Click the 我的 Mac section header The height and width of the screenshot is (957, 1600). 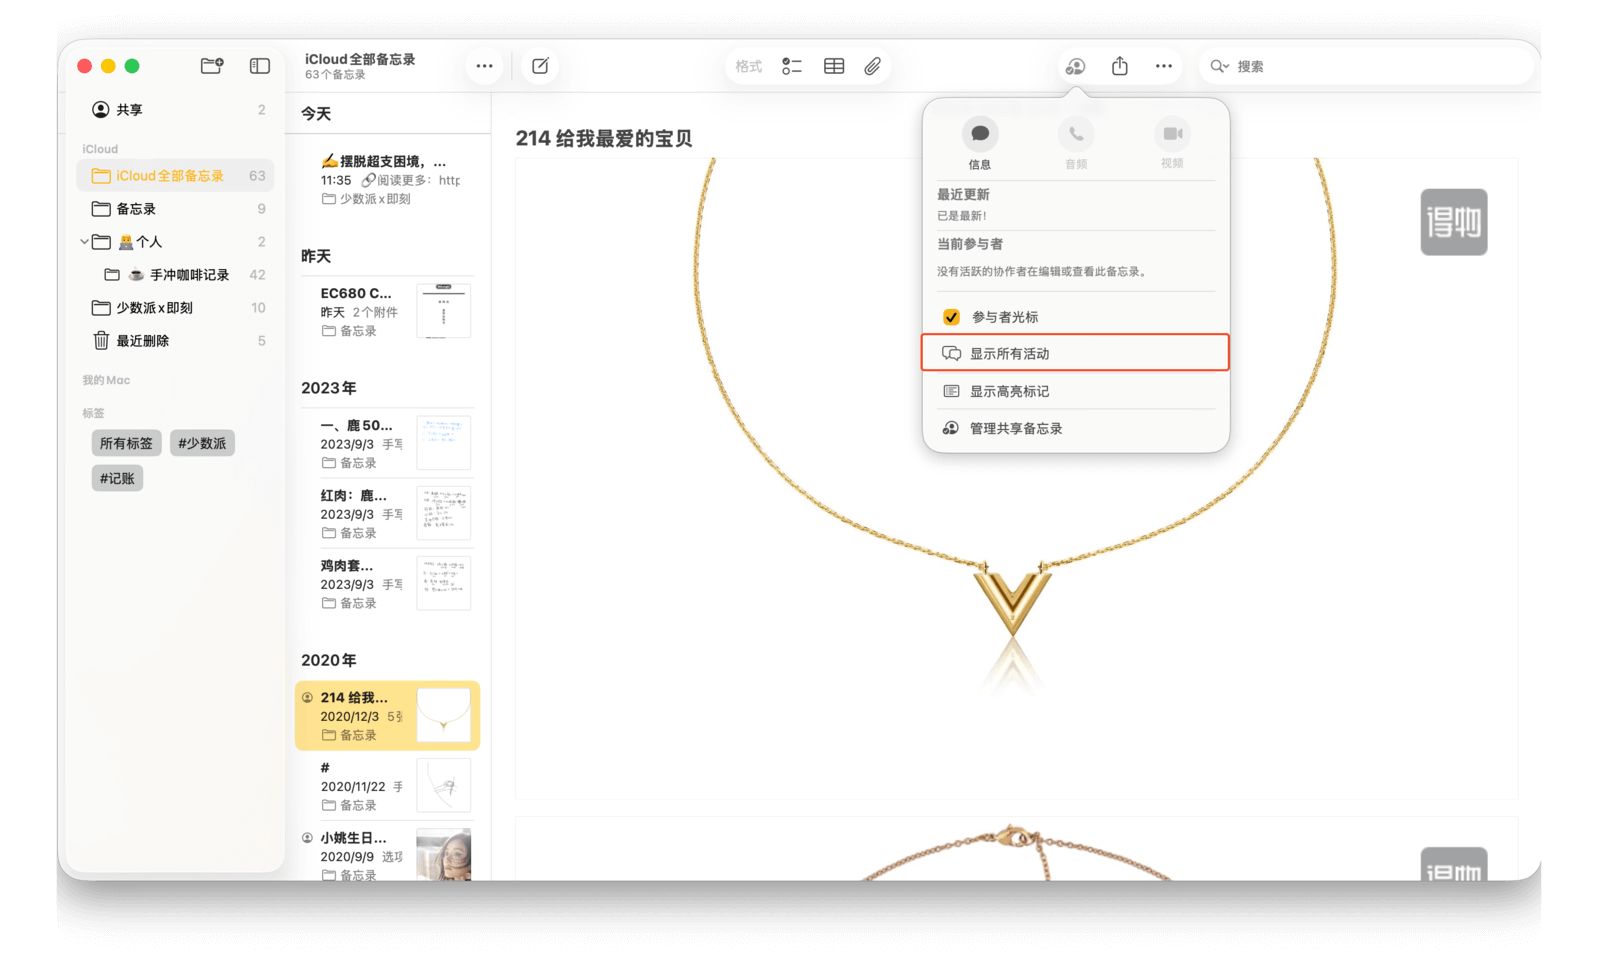106,380
